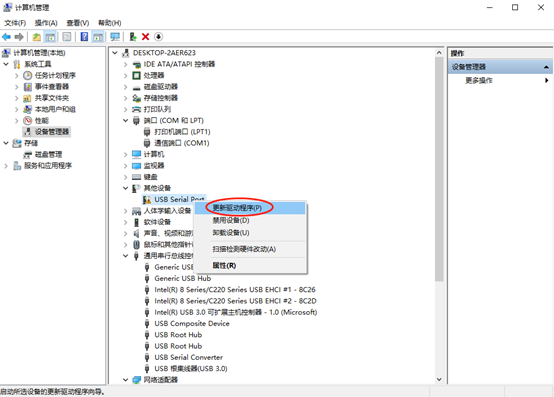Select 设备管理器 in the left tree
The height and width of the screenshot is (397, 554).
tap(52, 132)
